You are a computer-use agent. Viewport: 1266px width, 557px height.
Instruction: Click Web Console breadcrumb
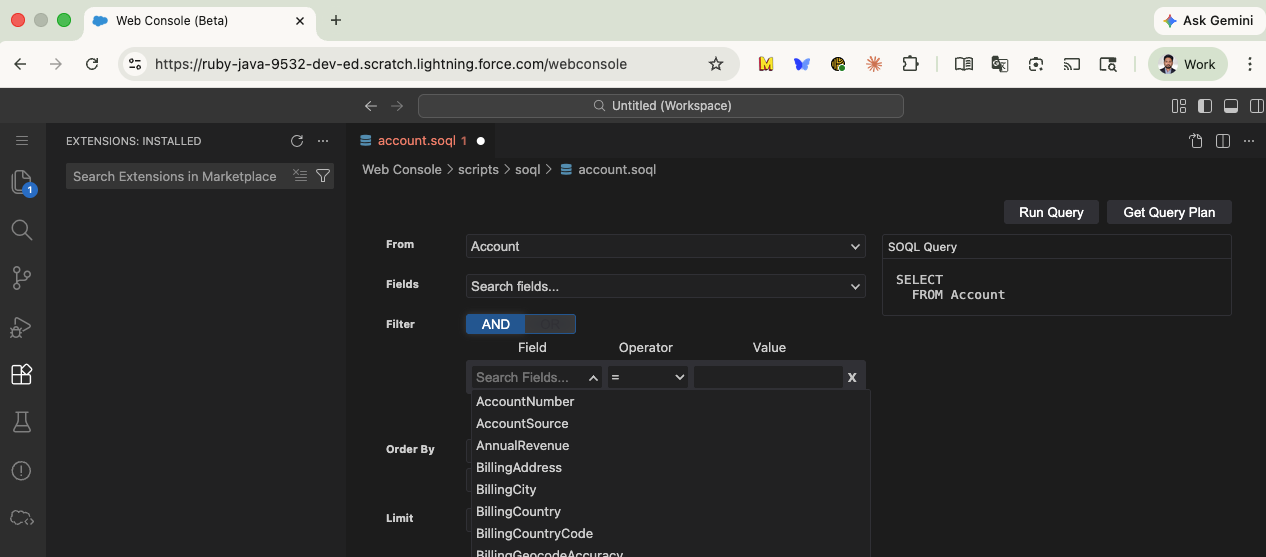tap(401, 169)
